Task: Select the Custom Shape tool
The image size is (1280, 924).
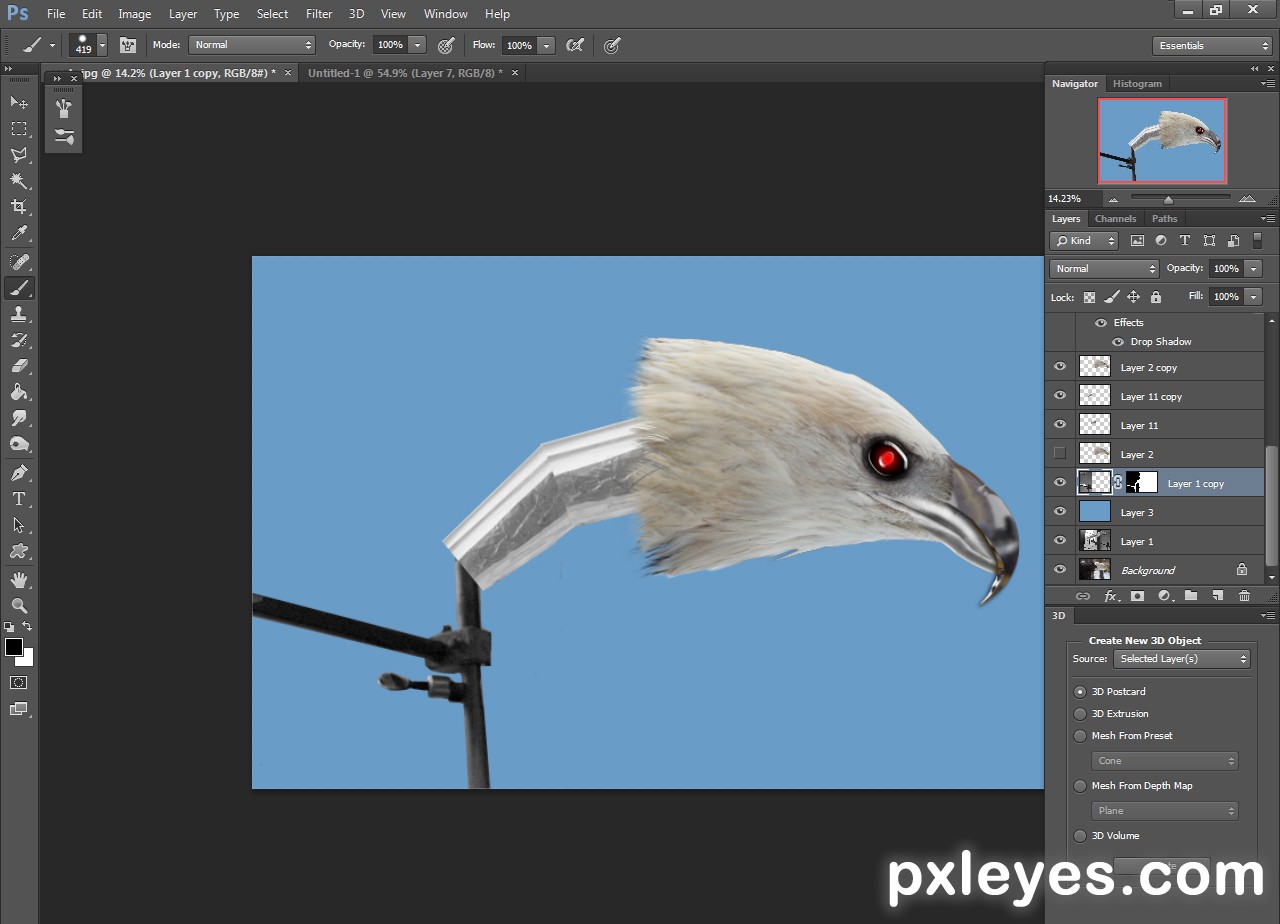Action: coord(19,550)
